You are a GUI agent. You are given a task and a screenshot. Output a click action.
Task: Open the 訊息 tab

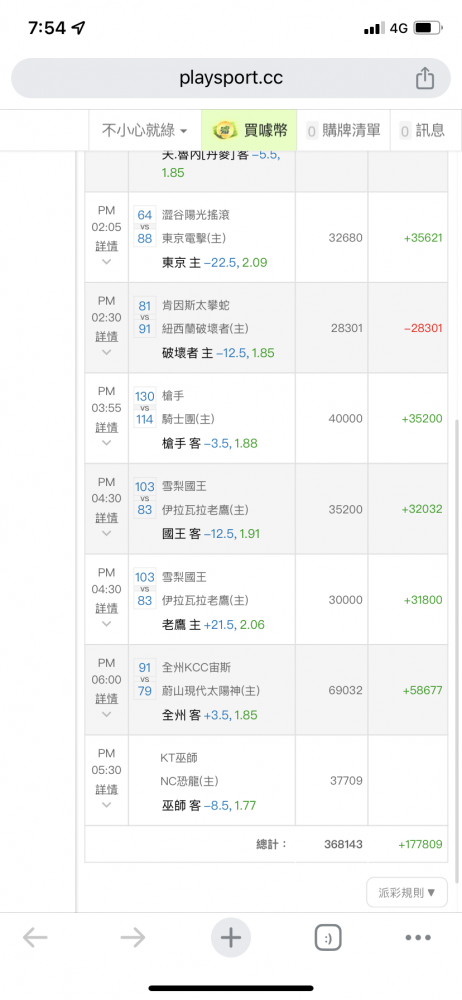point(422,131)
